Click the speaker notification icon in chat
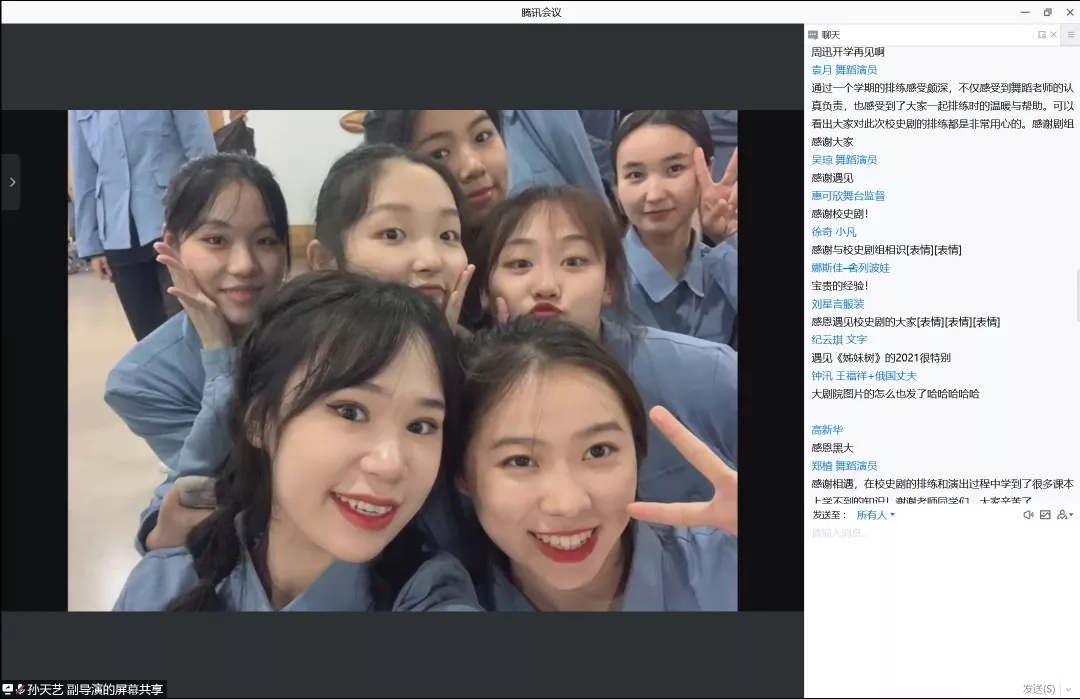Viewport: 1080px width, 699px height. (x=1028, y=515)
